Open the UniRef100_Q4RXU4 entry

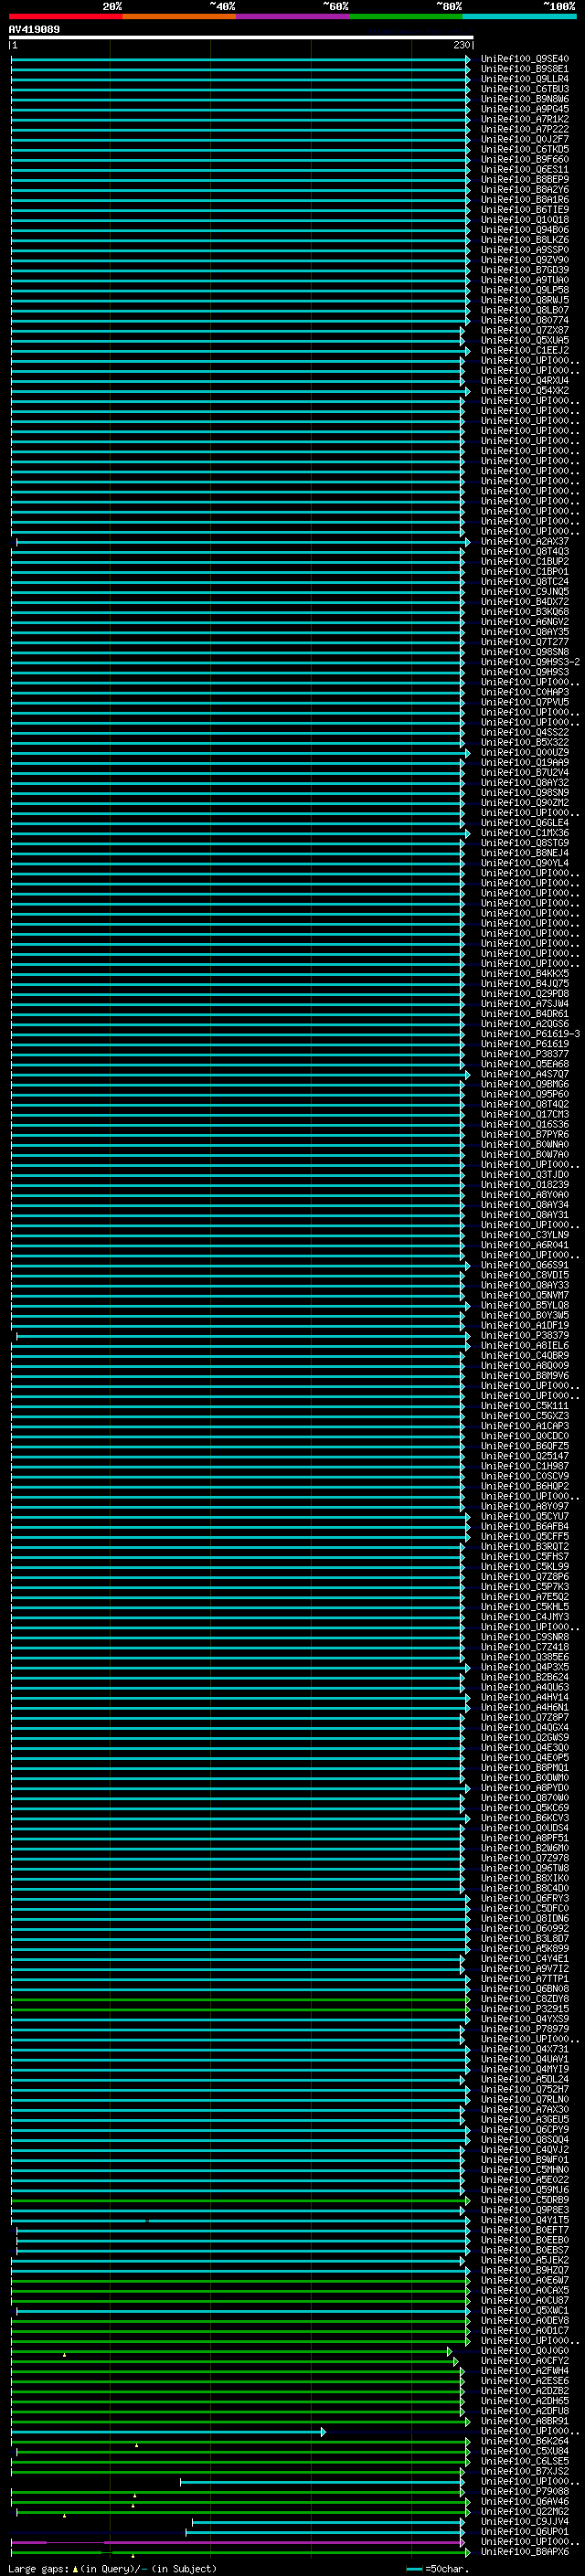click(x=524, y=381)
